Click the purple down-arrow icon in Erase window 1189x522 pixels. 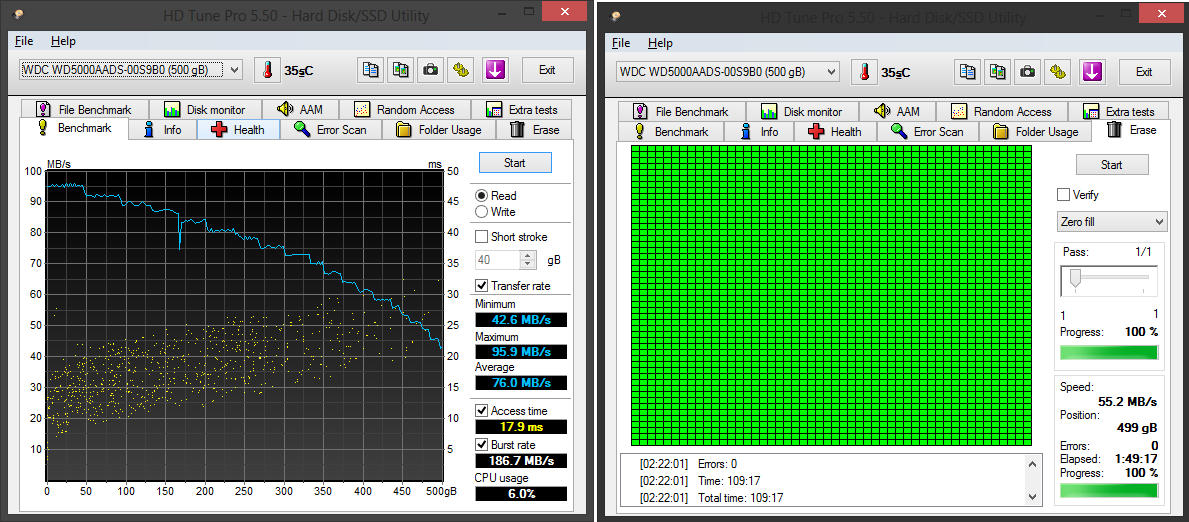[x=1092, y=71]
